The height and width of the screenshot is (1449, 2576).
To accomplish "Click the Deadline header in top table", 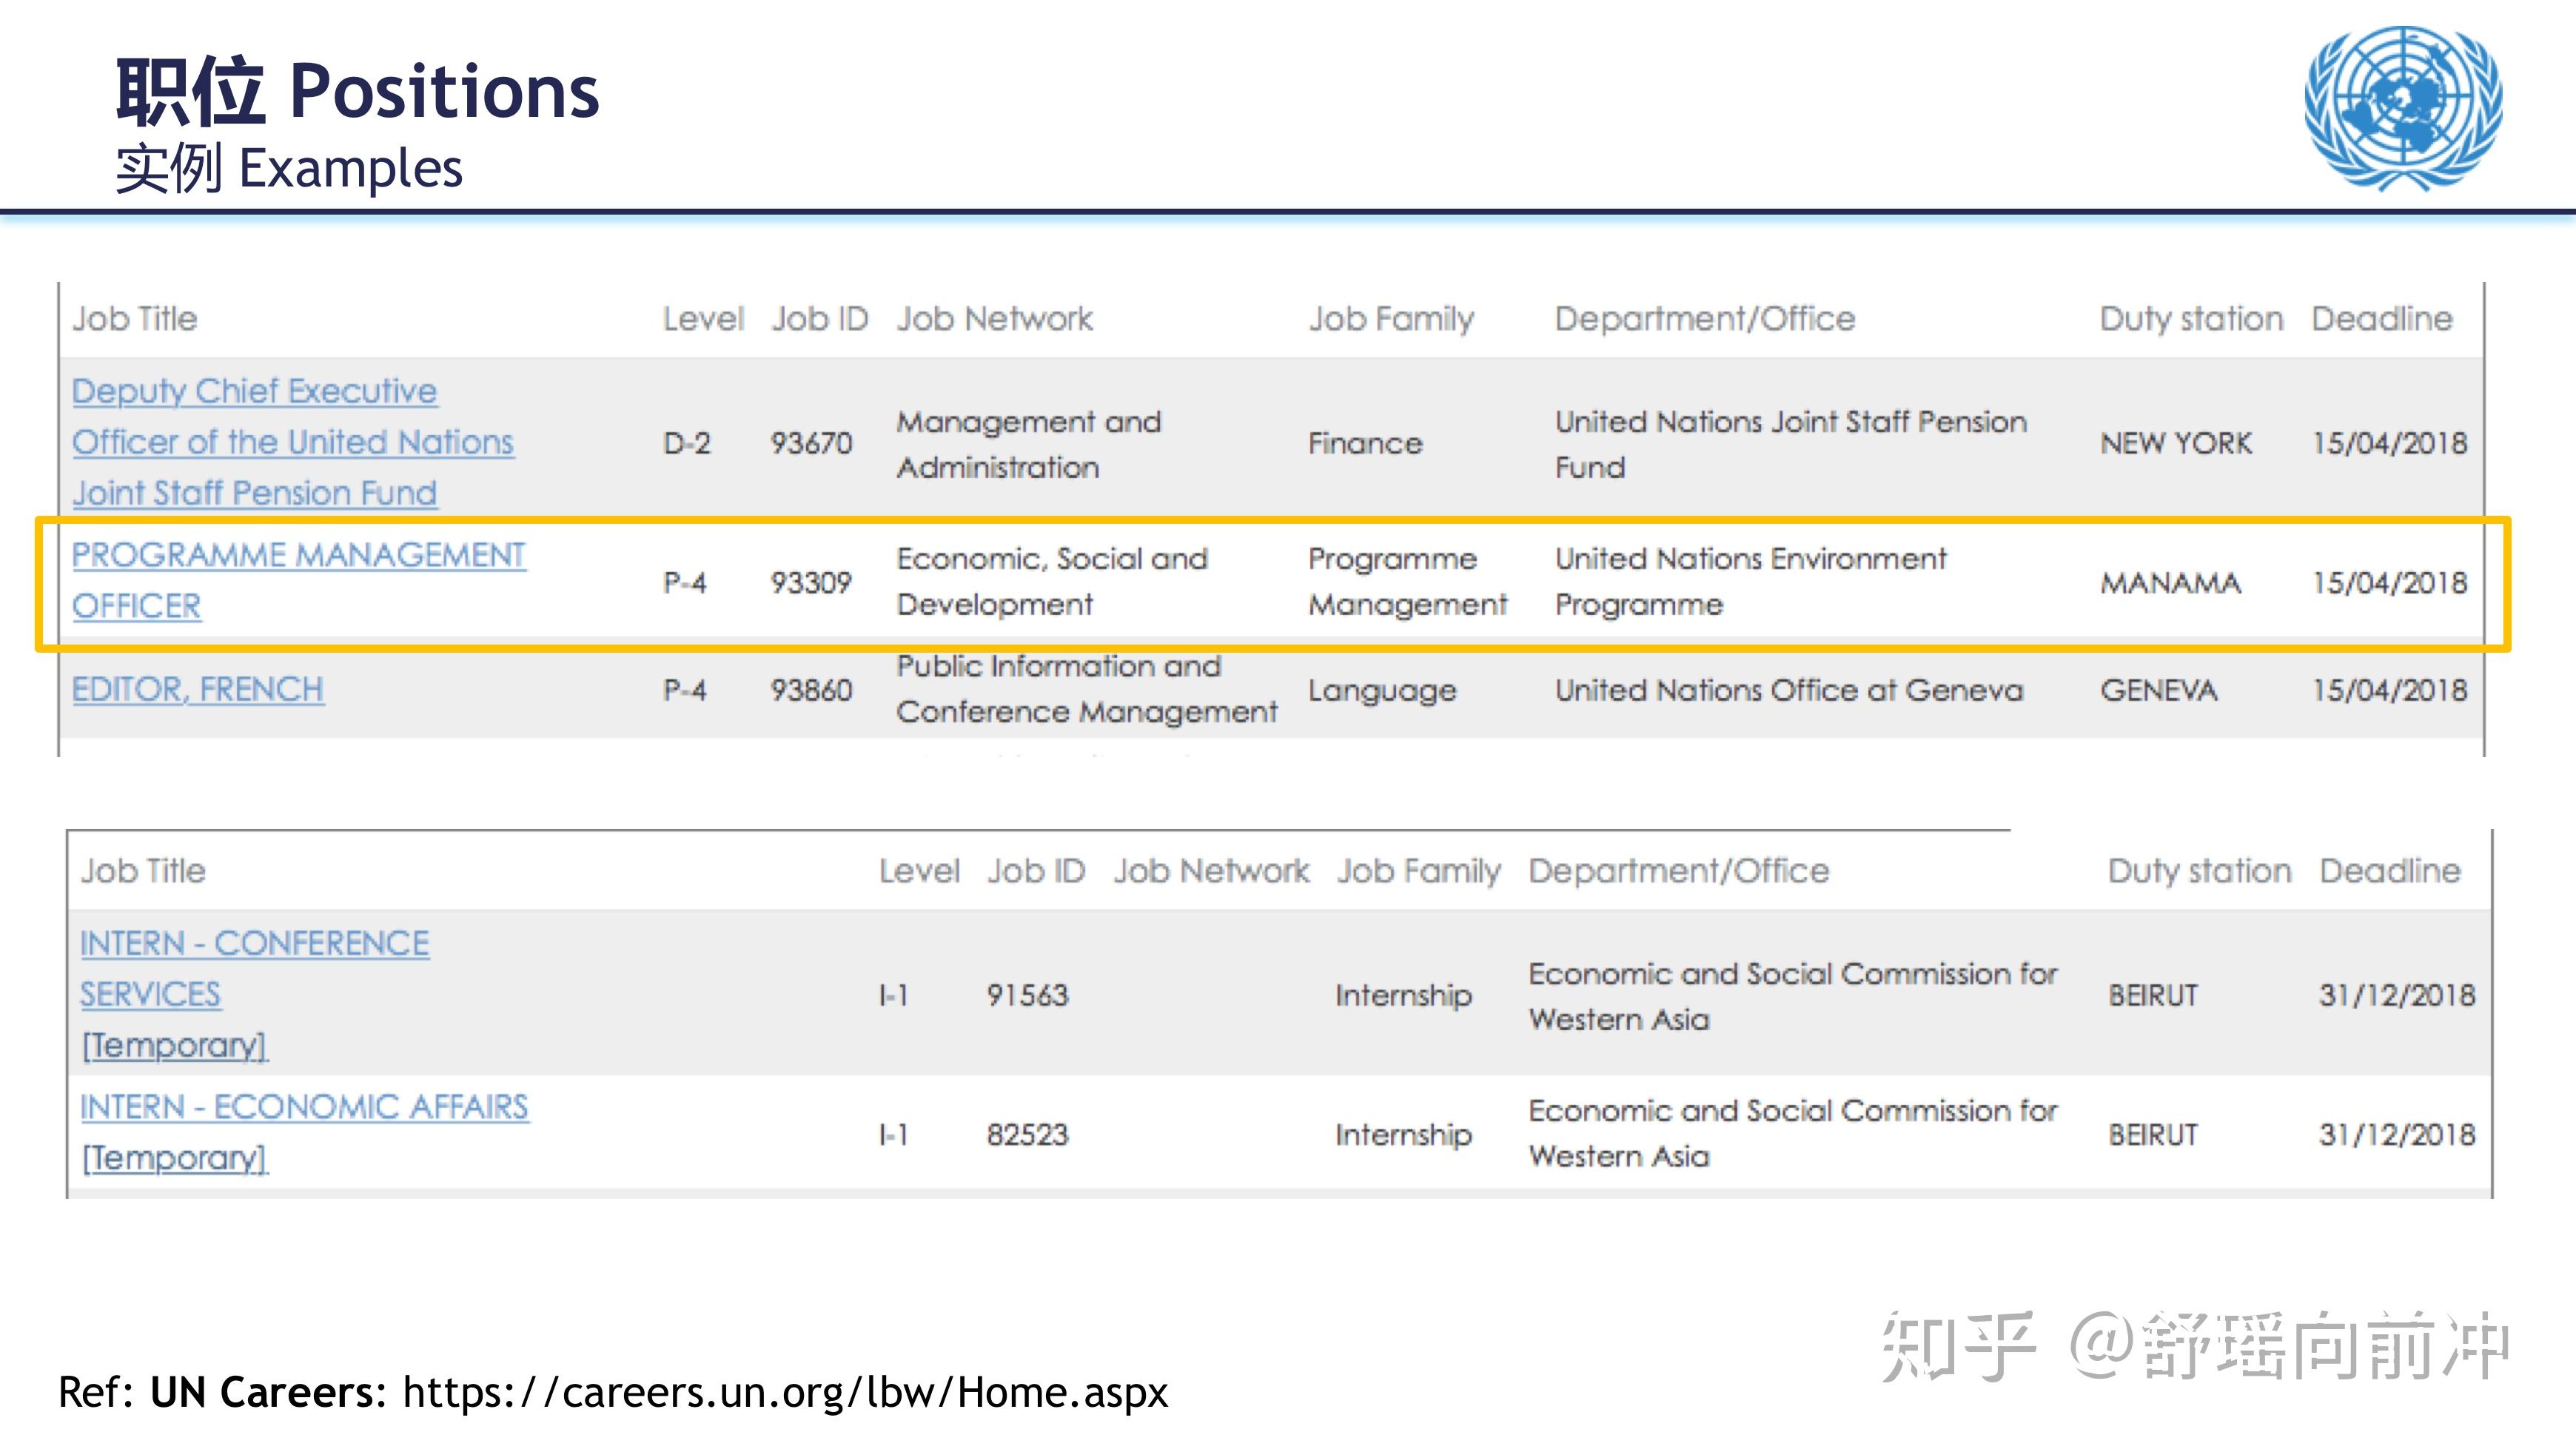I will [2381, 319].
